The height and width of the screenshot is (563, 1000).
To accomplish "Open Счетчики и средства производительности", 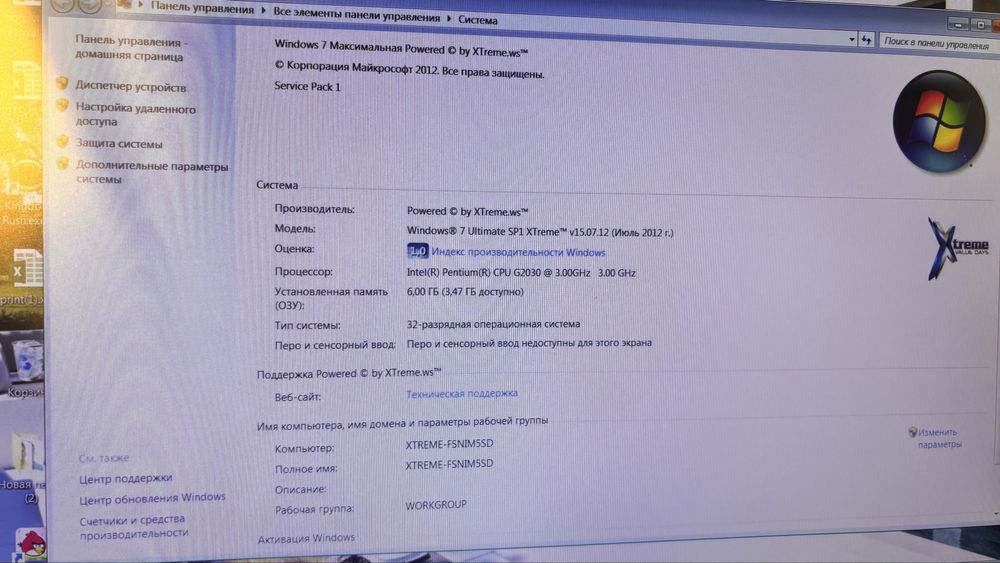I will pos(134,527).
